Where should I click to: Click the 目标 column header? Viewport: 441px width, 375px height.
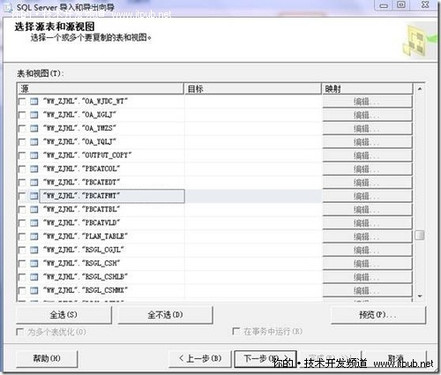(x=253, y=89)
